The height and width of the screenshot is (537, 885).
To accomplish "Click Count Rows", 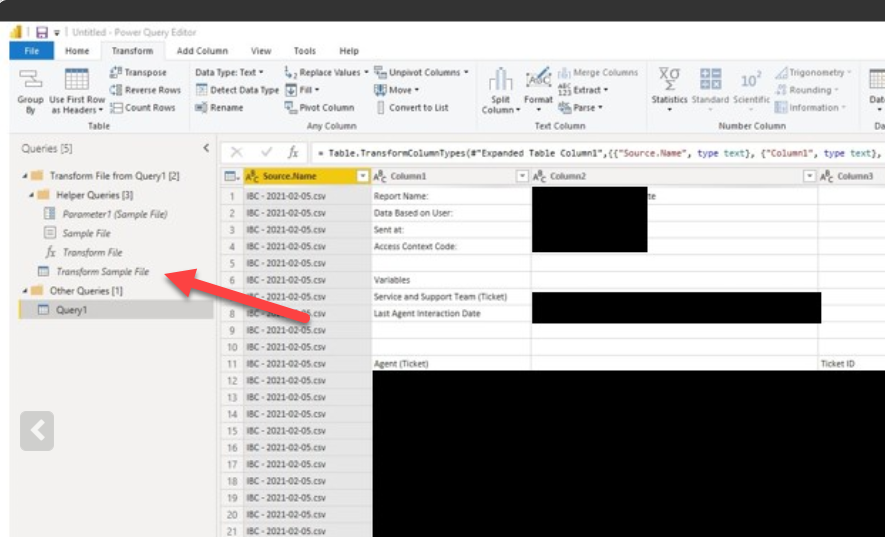I will click(143, 107).
